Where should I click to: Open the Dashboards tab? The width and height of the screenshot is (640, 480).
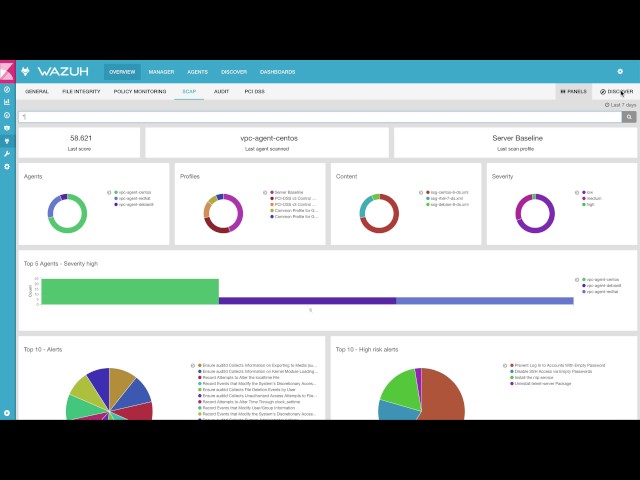click(278, 72)
